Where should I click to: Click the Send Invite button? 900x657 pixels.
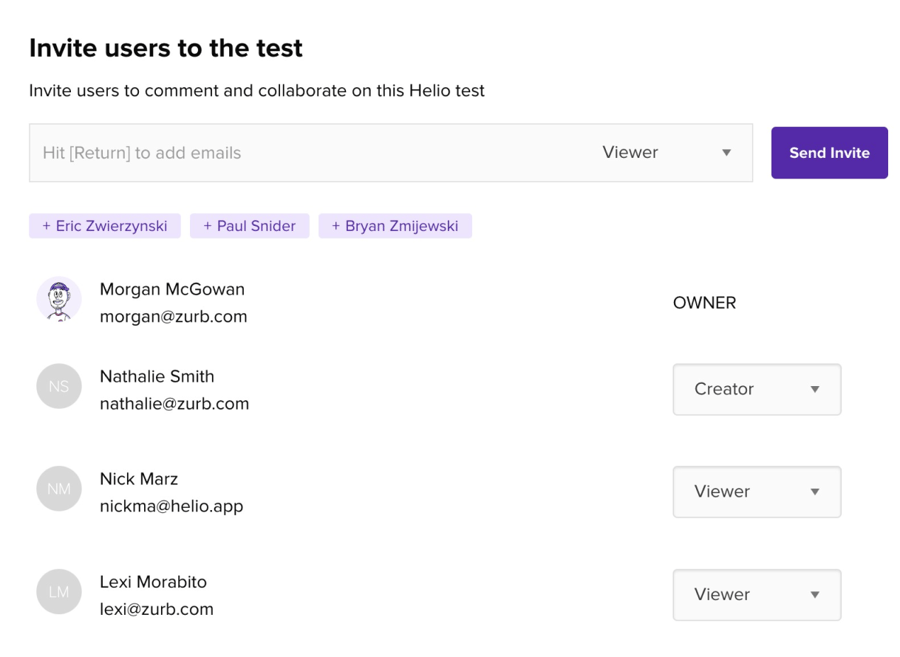pos(829,153)
